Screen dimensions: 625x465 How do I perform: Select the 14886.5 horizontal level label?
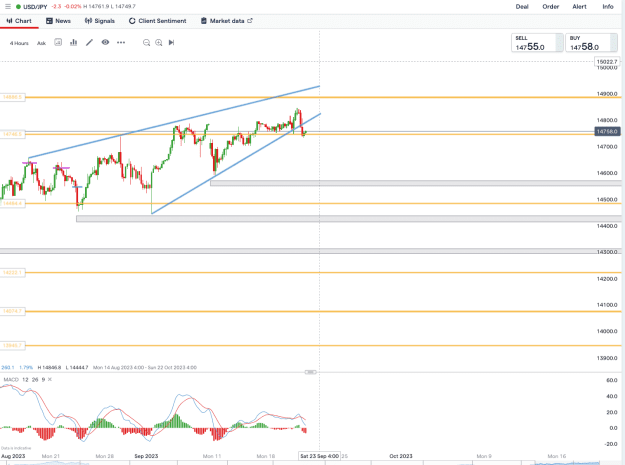pos(12,97)
